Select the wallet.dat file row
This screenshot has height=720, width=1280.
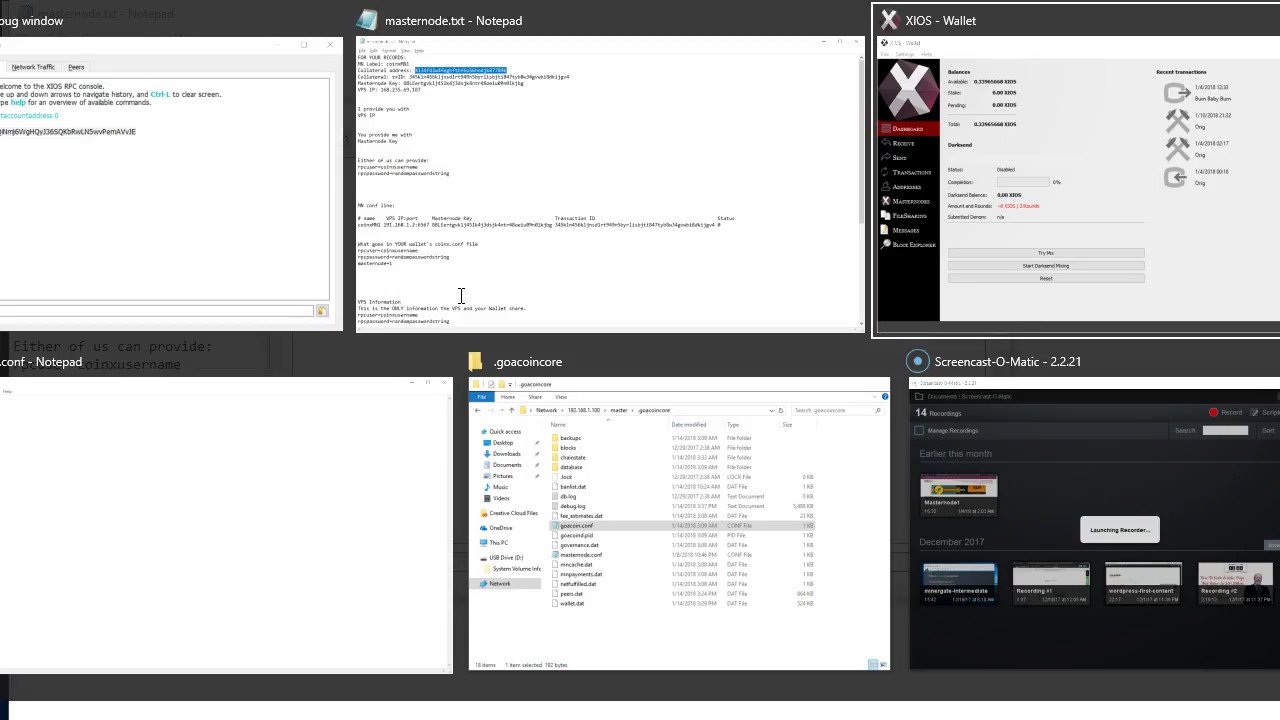682,603
